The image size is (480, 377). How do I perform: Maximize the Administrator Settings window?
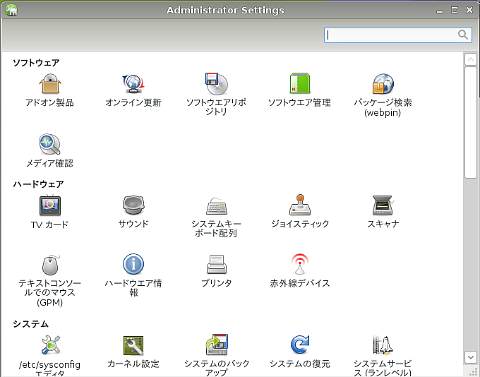coord(455,10)
